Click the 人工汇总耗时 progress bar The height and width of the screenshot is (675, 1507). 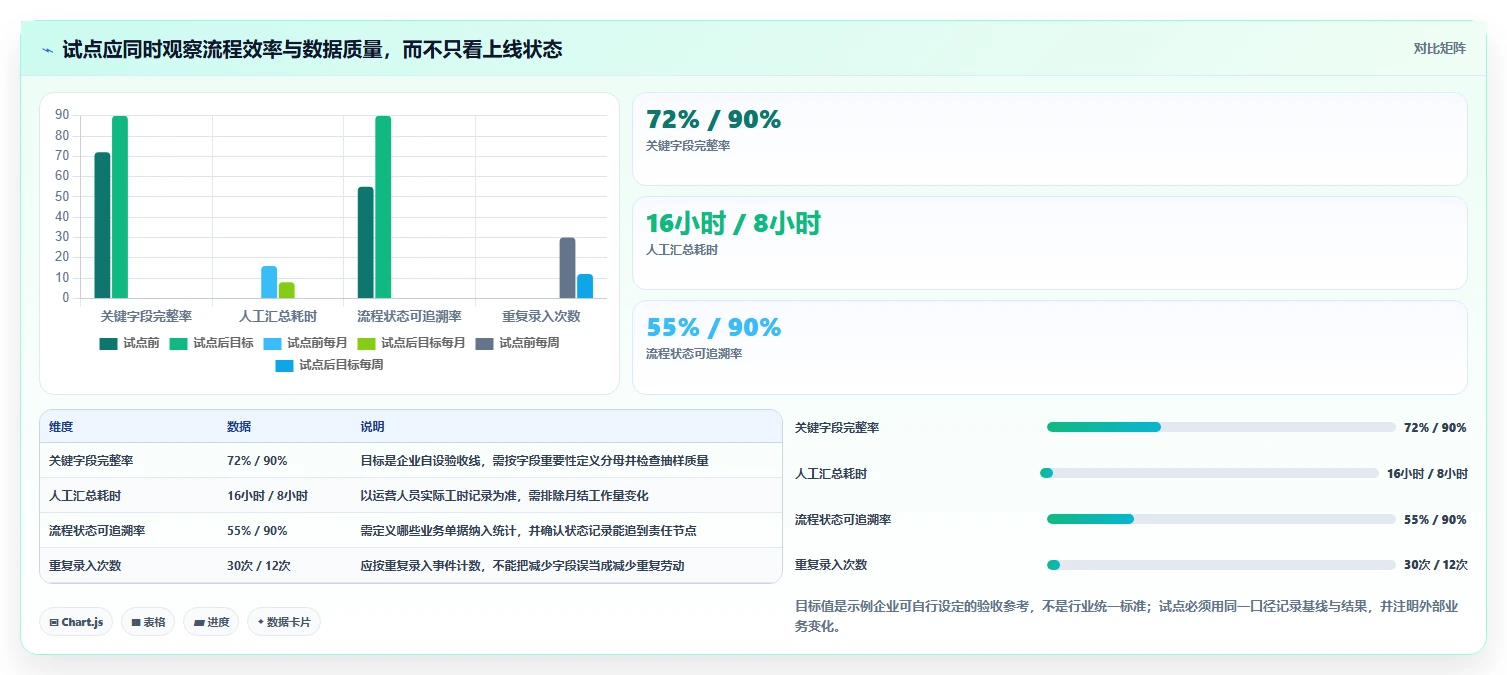(x=1209, y=473)
